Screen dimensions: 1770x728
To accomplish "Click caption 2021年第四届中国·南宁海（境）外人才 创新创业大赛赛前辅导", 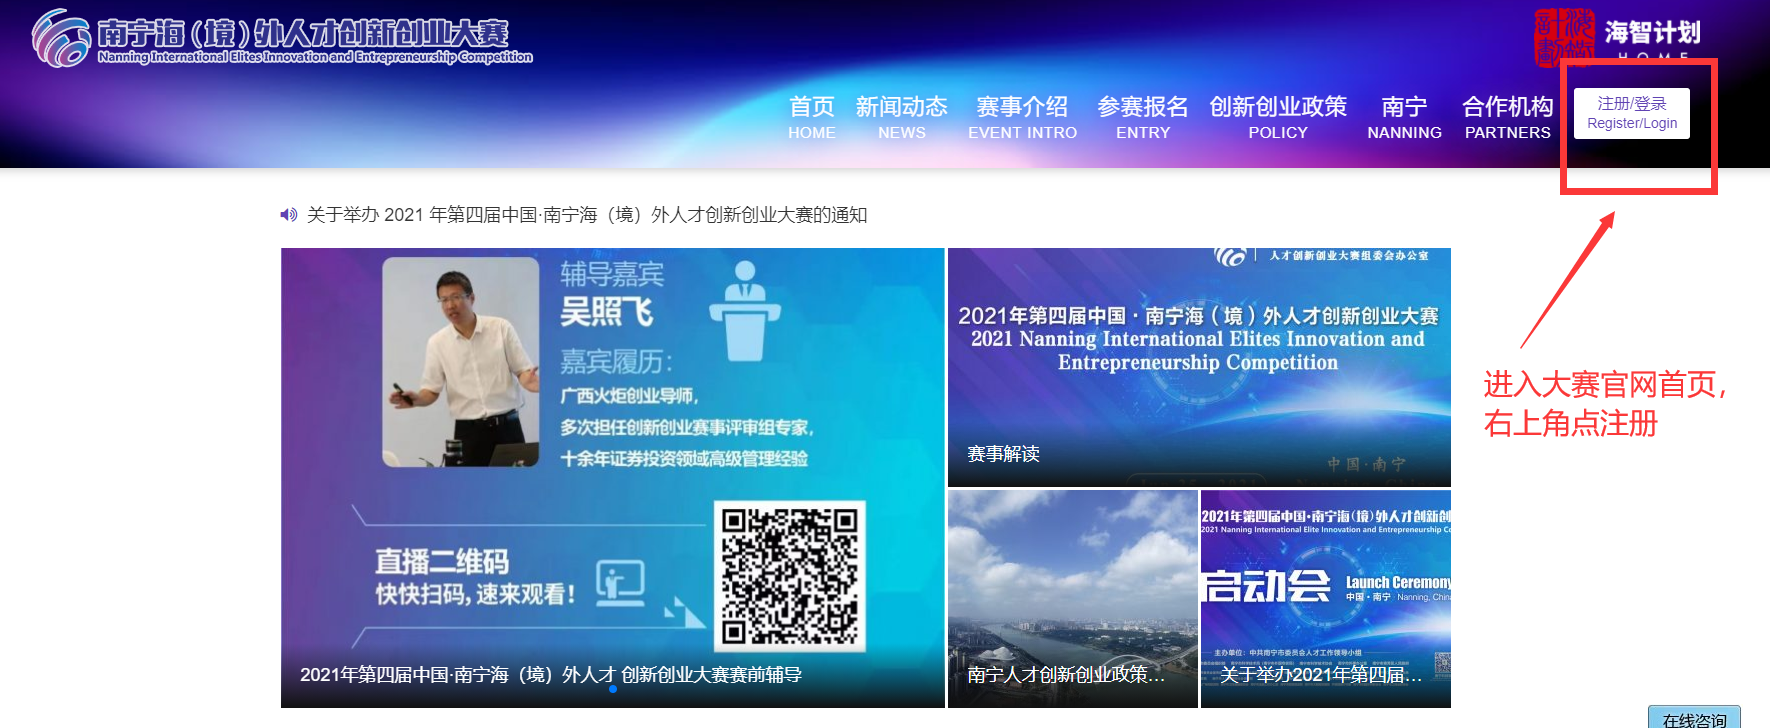I will (x=551, y=675).
